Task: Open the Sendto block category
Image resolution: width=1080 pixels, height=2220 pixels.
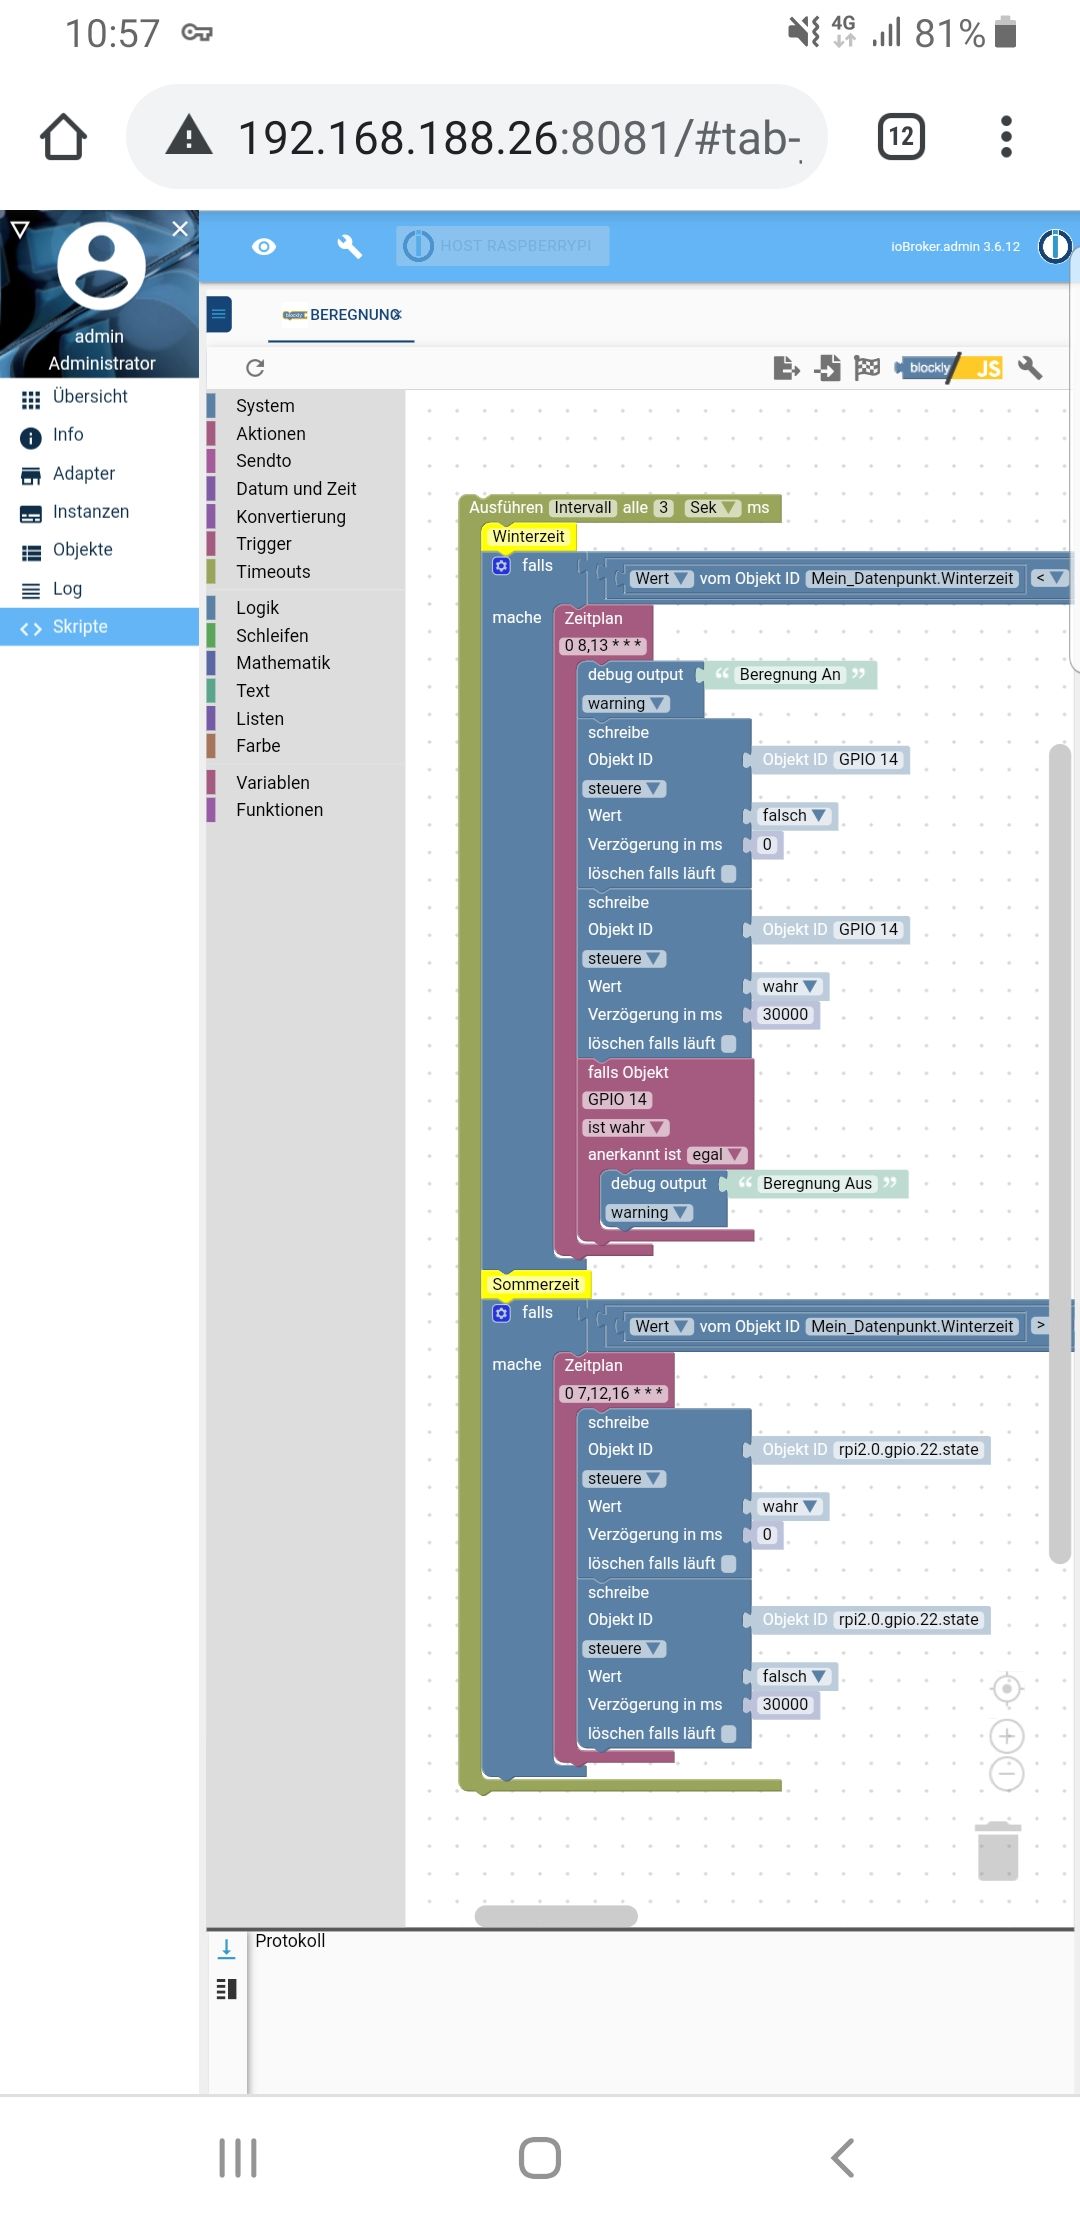Action: point(264,461)
